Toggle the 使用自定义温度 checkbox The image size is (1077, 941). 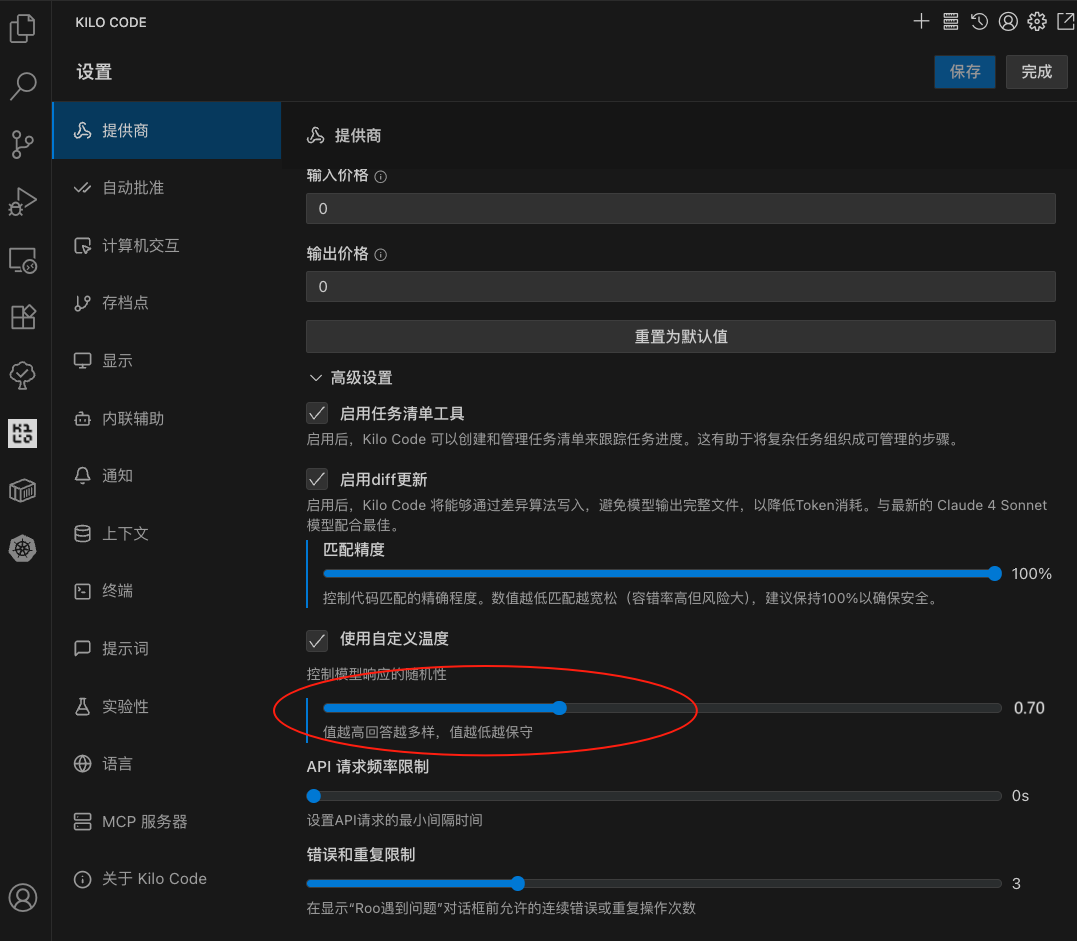(317, 639)
